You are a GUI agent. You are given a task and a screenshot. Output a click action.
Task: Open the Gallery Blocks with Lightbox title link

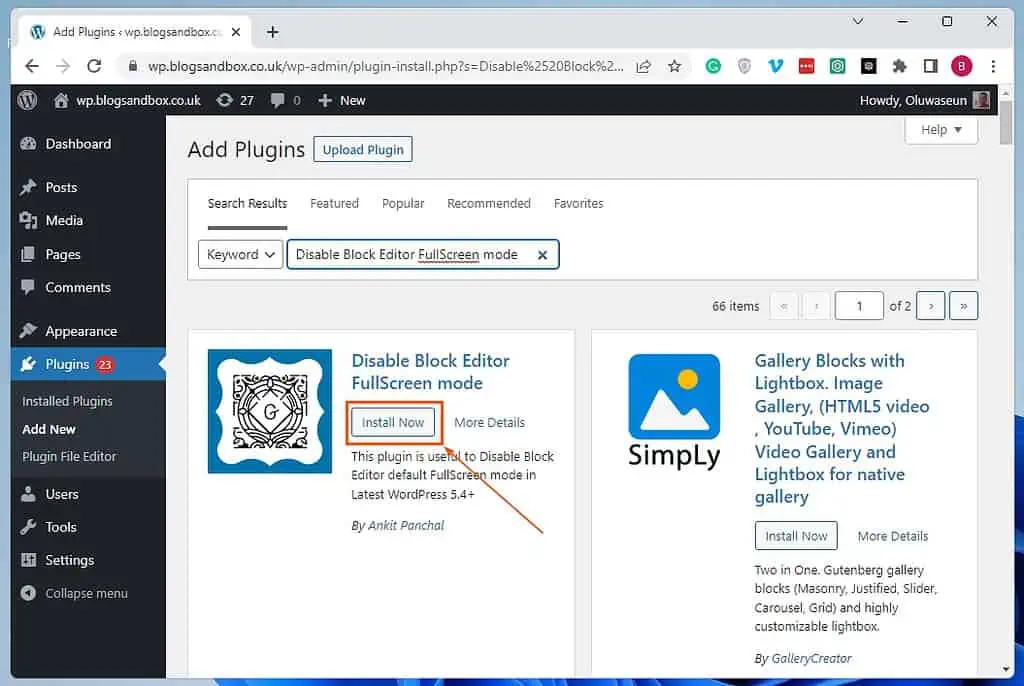click(x=841, y=429)
